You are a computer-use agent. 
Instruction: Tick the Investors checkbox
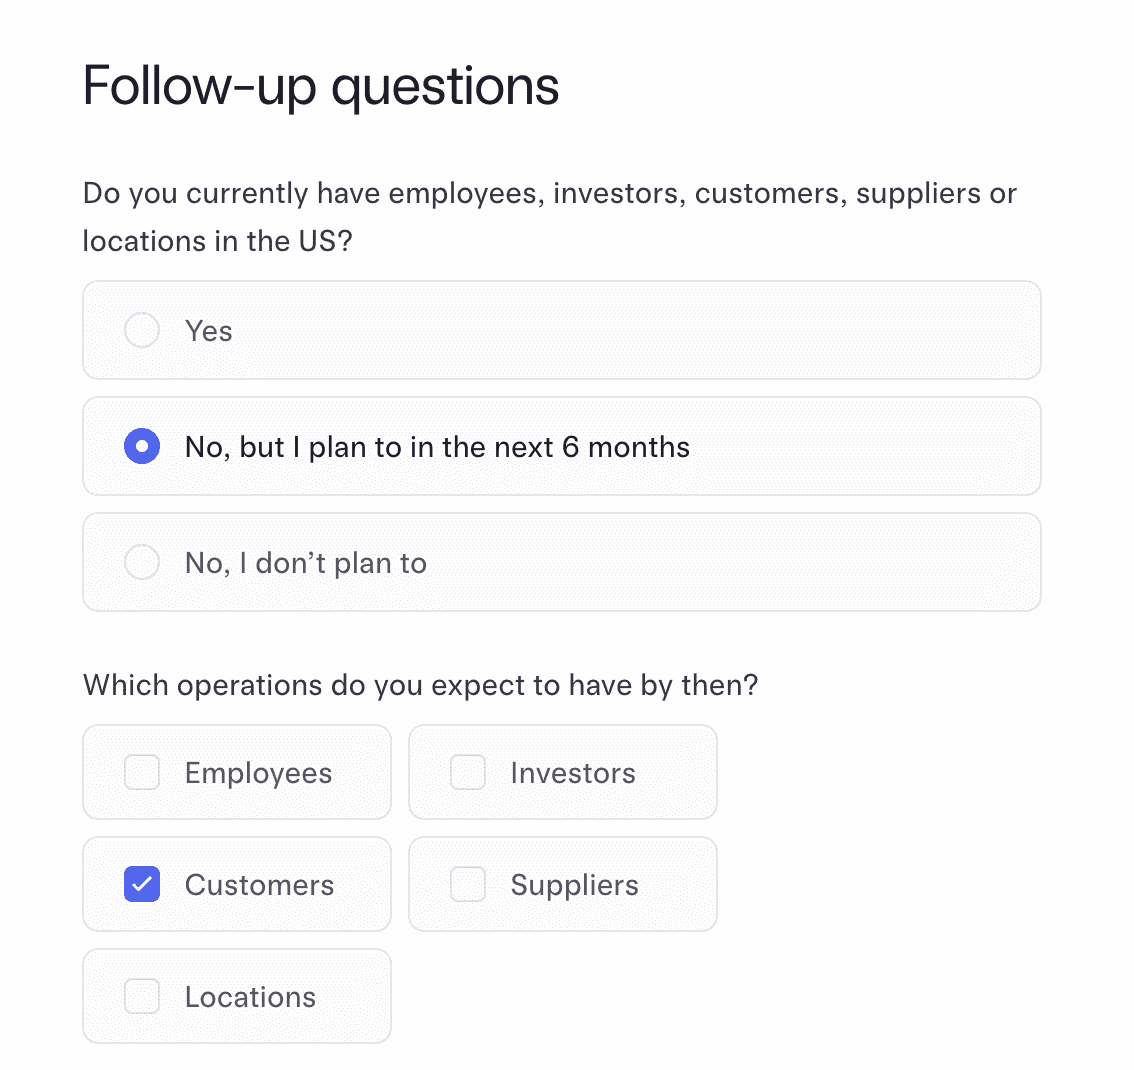click(x=467, y=772)
